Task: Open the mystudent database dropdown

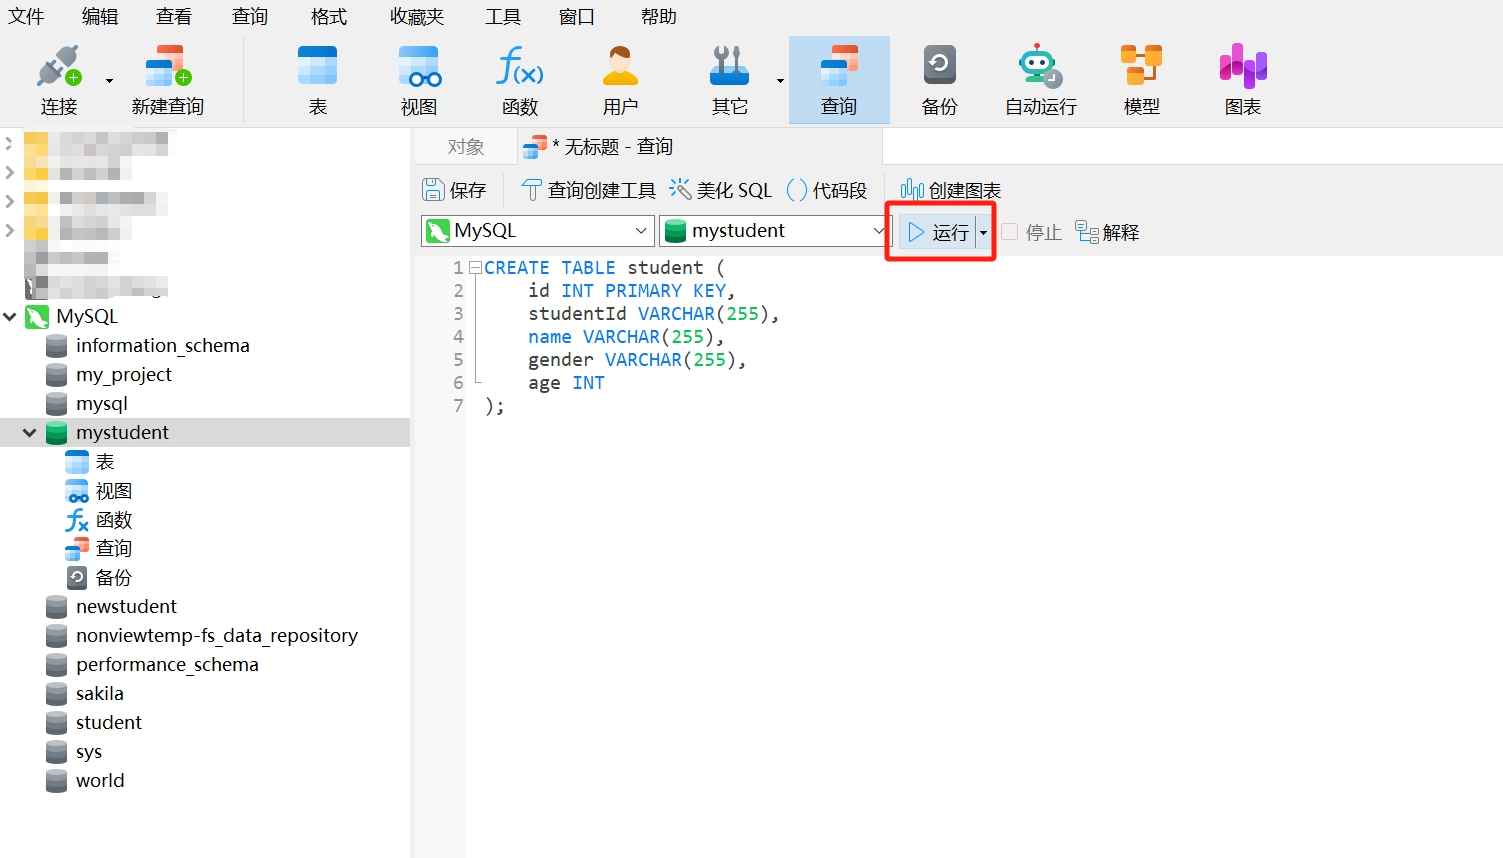Action: point(878,231)
